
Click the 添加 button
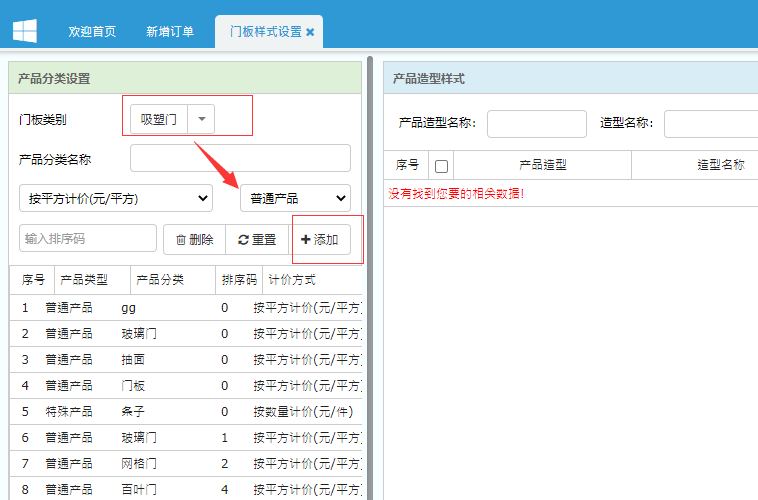pos(320,239)
